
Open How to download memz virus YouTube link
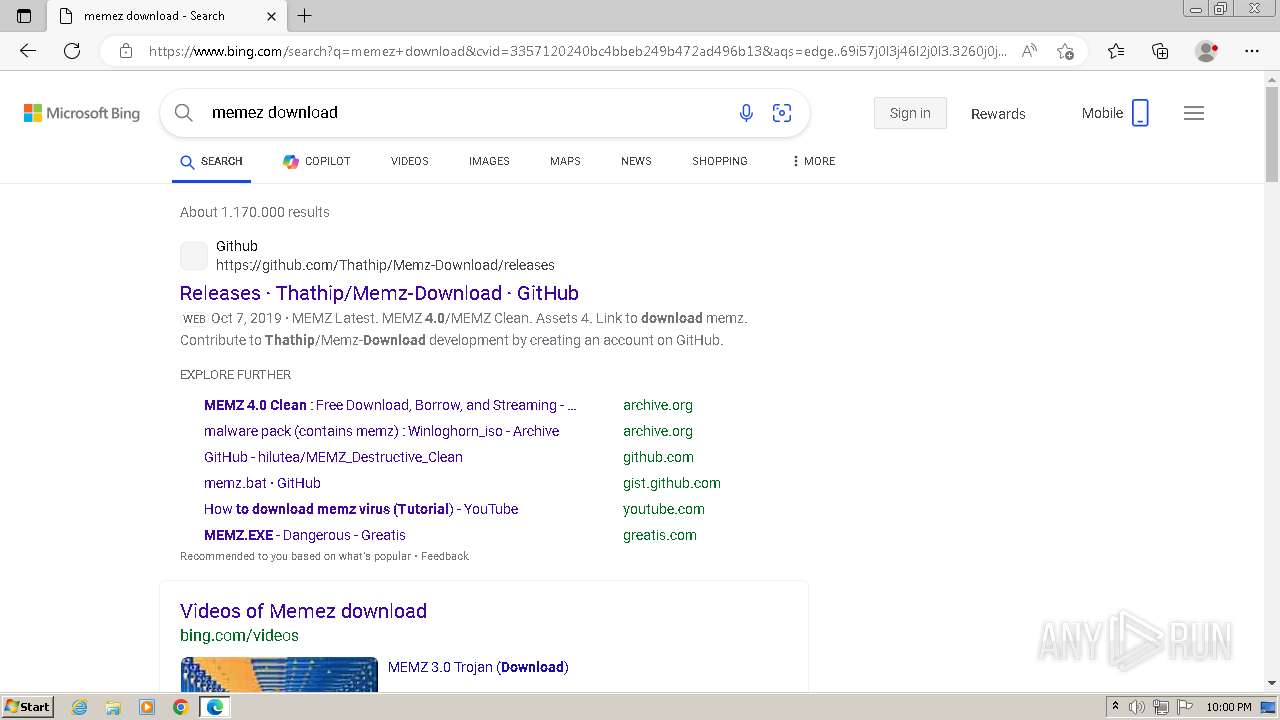(x=361, y=509)
